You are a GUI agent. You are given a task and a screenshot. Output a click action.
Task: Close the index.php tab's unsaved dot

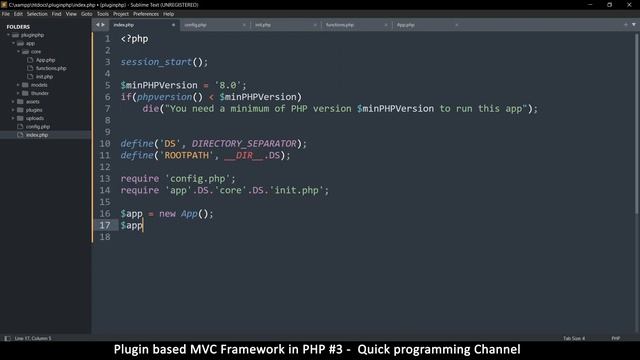173,25
